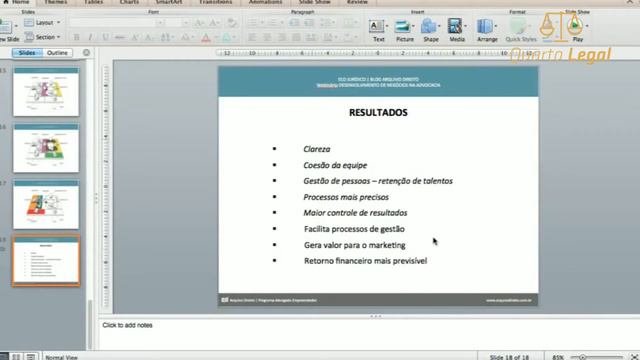Image resolution: width=640 pixels, height=360 pixels.
Task: Toggle Italic formatting
Action: 90,38
